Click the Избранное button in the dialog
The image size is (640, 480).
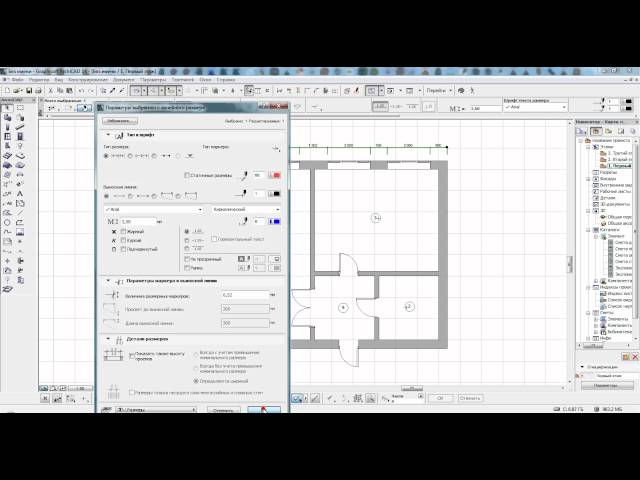[x=120, y=121]
